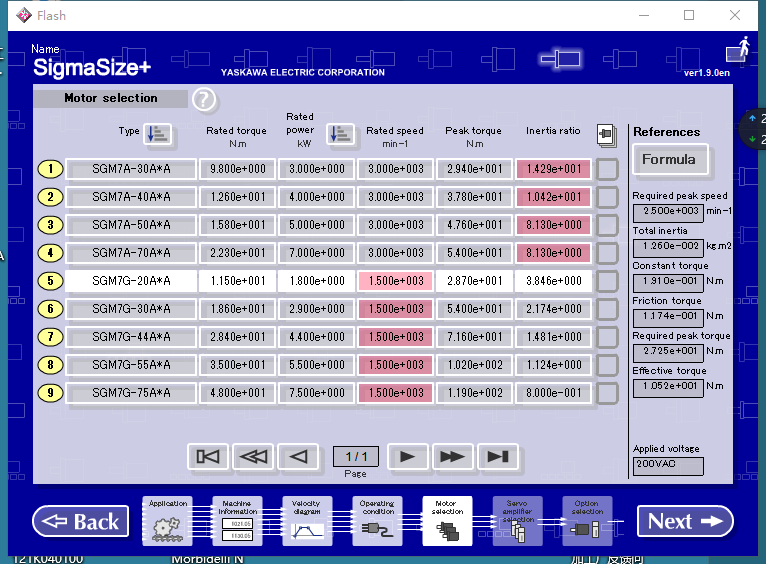
Task: Tick checkbox for SGM7G-30A*A row
Action: coord(607,309)
